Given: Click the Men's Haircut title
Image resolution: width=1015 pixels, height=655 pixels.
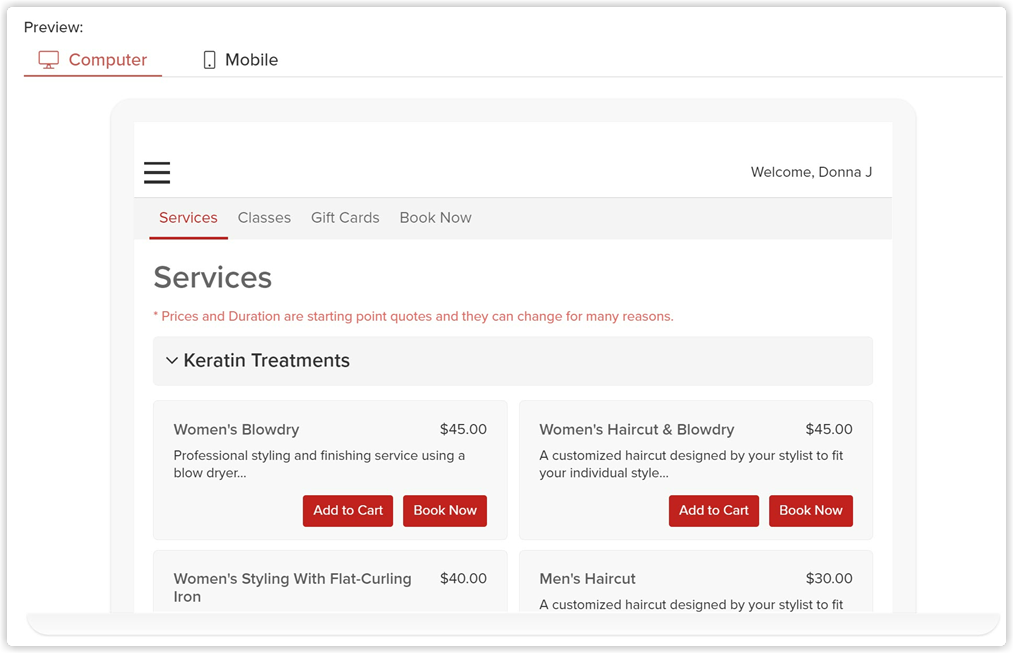Looking at the screenshot, I should tap(588, 579).
